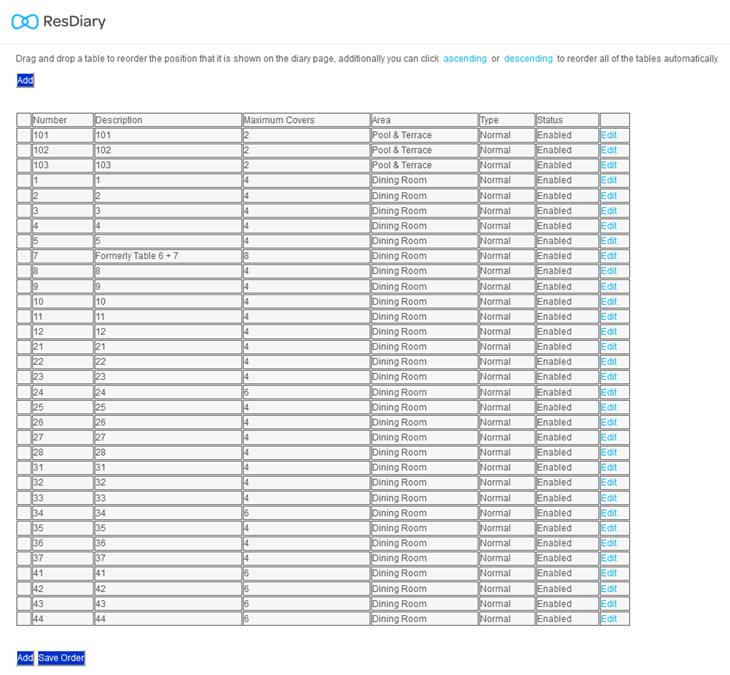Image resolution: width=730 pixels, height=675 pixels.
Task: Open Edit for table number 1
Action: point(608,180)
